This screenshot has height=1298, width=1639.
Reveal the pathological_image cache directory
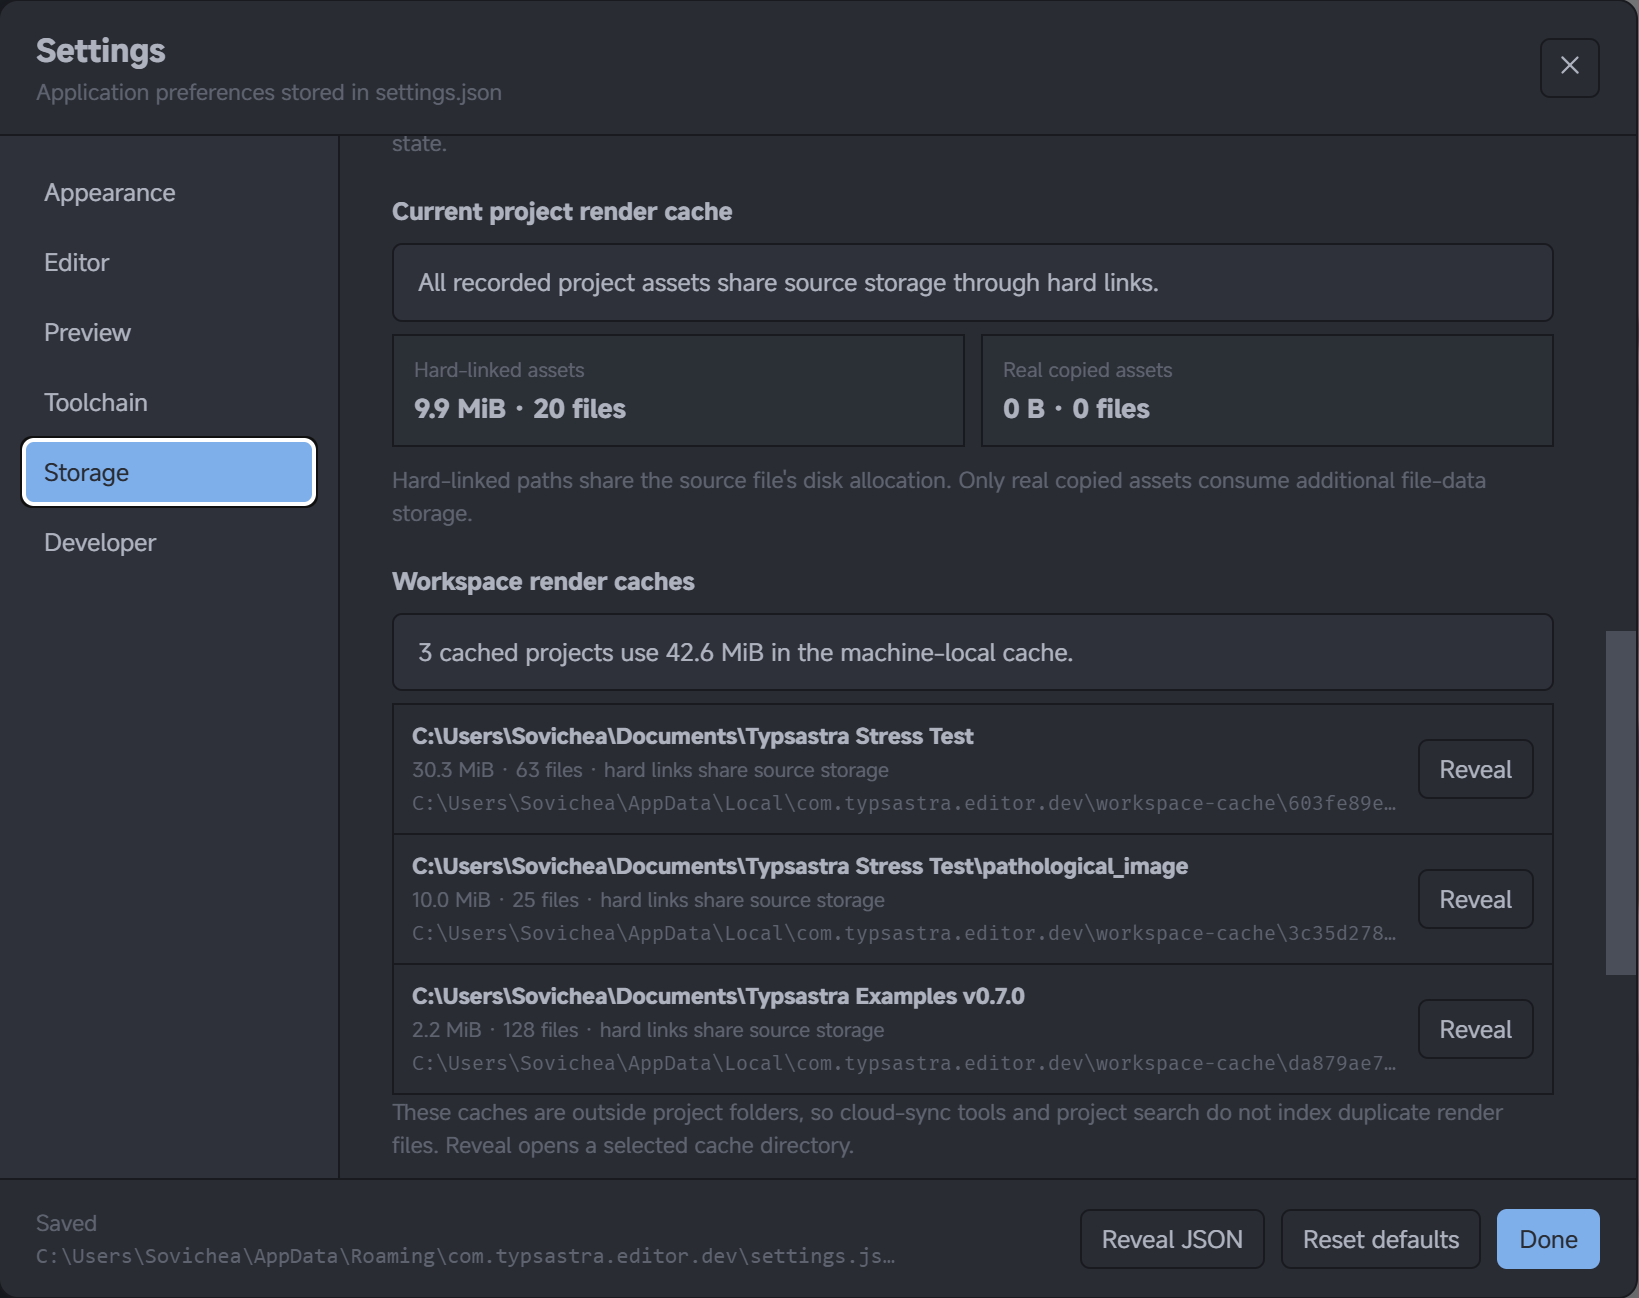tap(1475, 899)
